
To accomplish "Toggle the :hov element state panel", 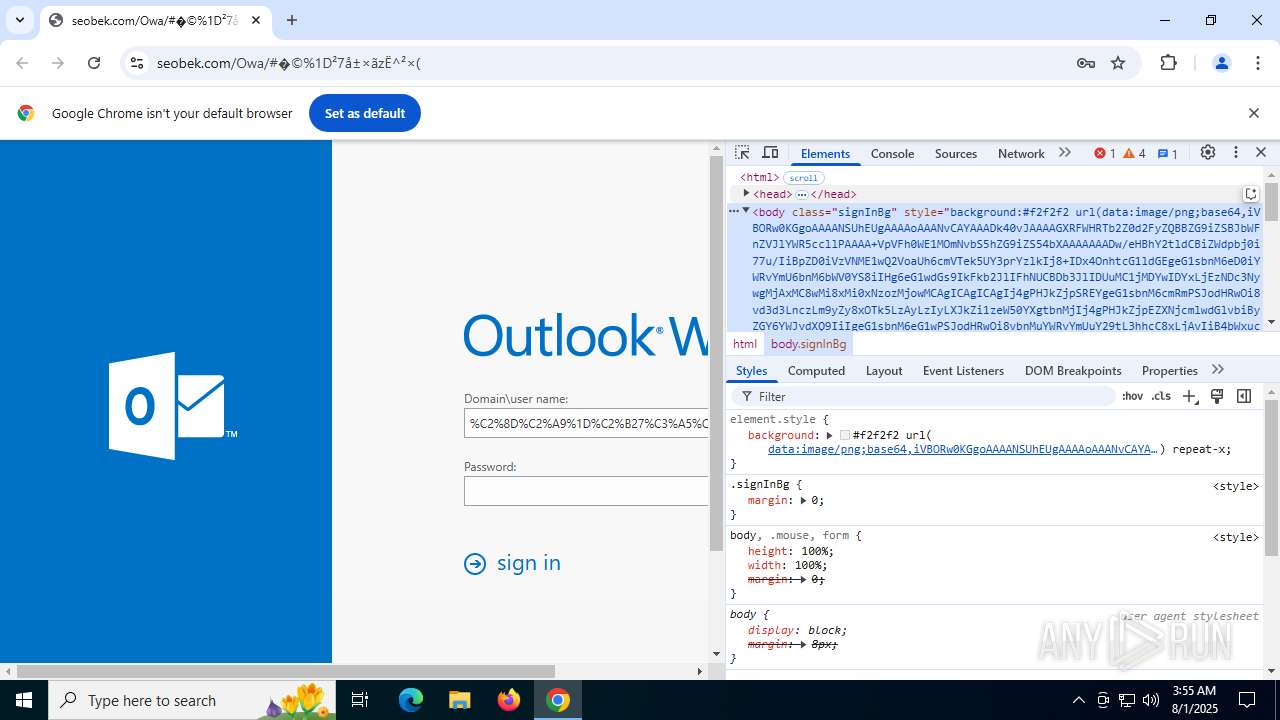I will (x=1132, y=396).
